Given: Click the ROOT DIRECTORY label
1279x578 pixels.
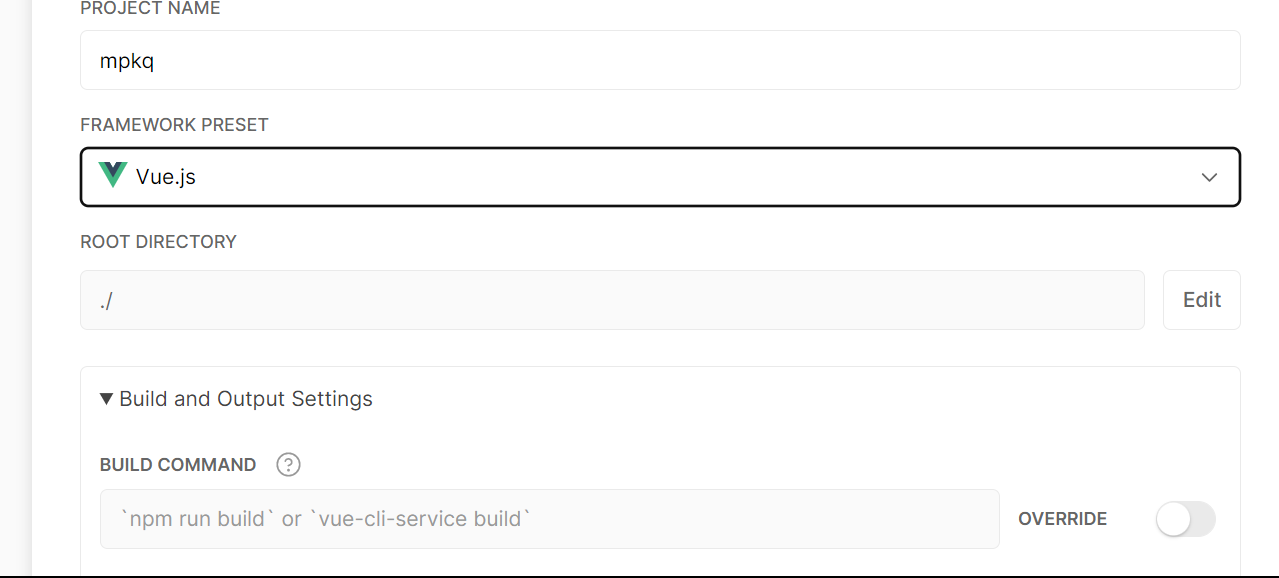Looking at the screenshot, I should click(x=158, y=242).
